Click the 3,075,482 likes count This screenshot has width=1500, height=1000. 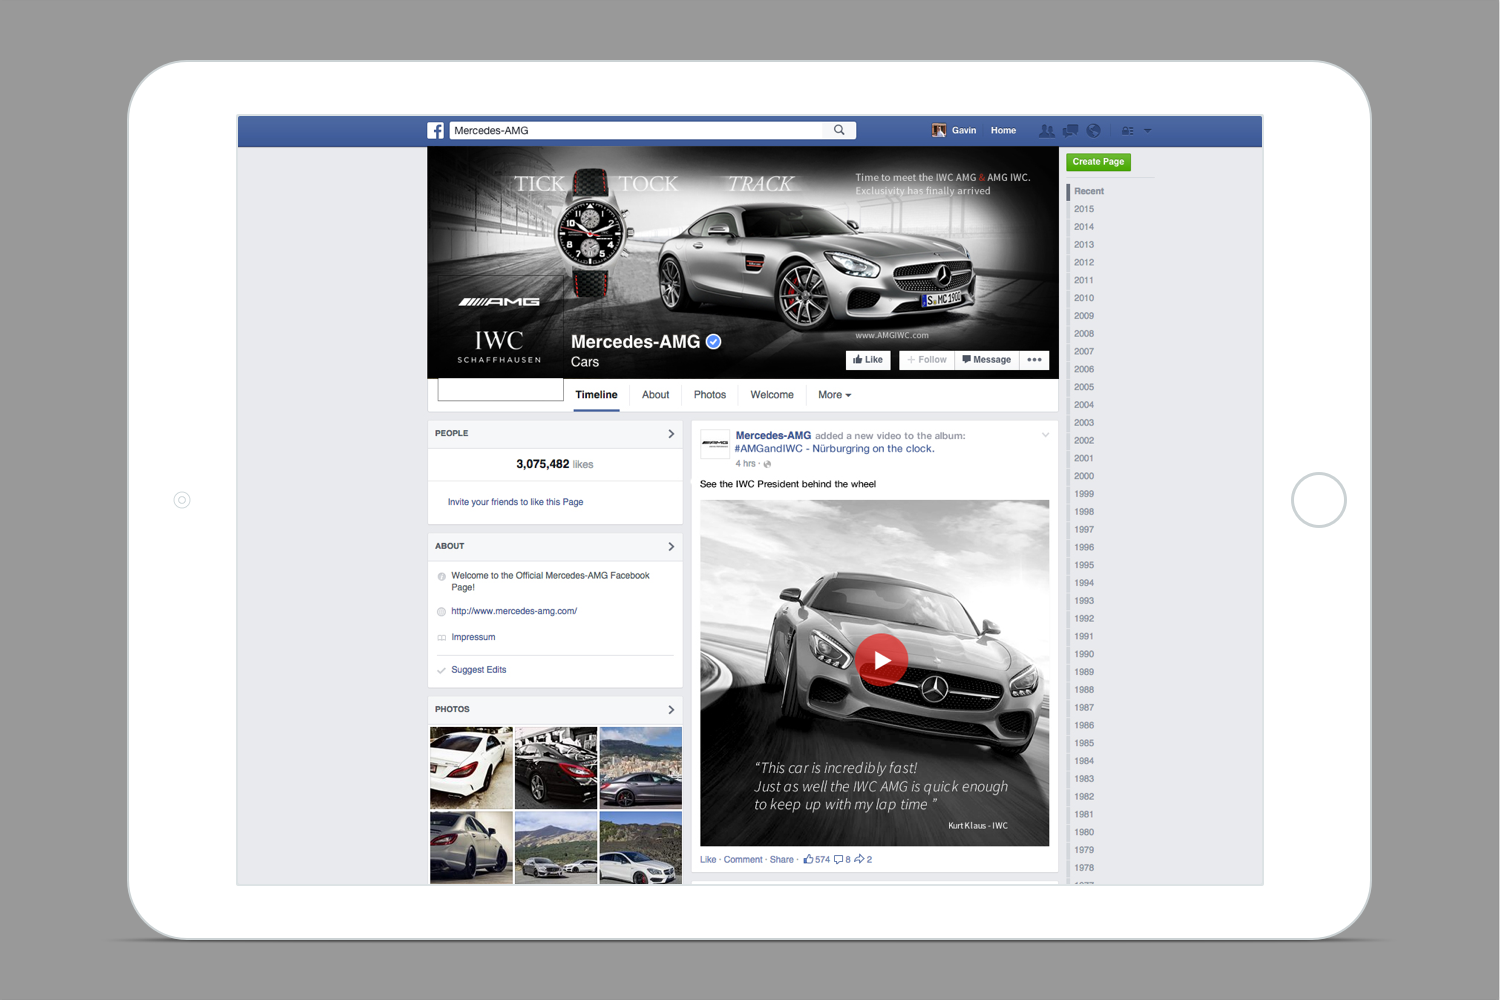click(x=555, y=464)
